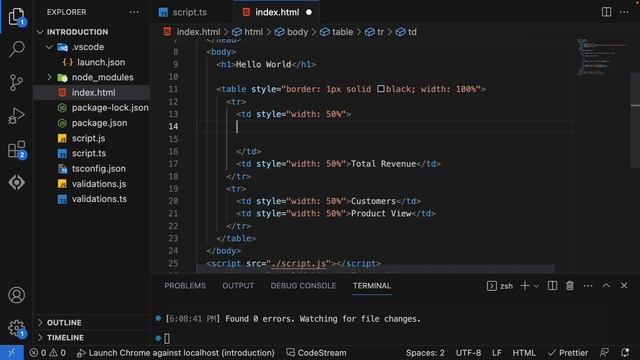Open the remote window indicator
The height and width of the screenshot is (360, 640).
pyautogui.click(x=11, y=353)
